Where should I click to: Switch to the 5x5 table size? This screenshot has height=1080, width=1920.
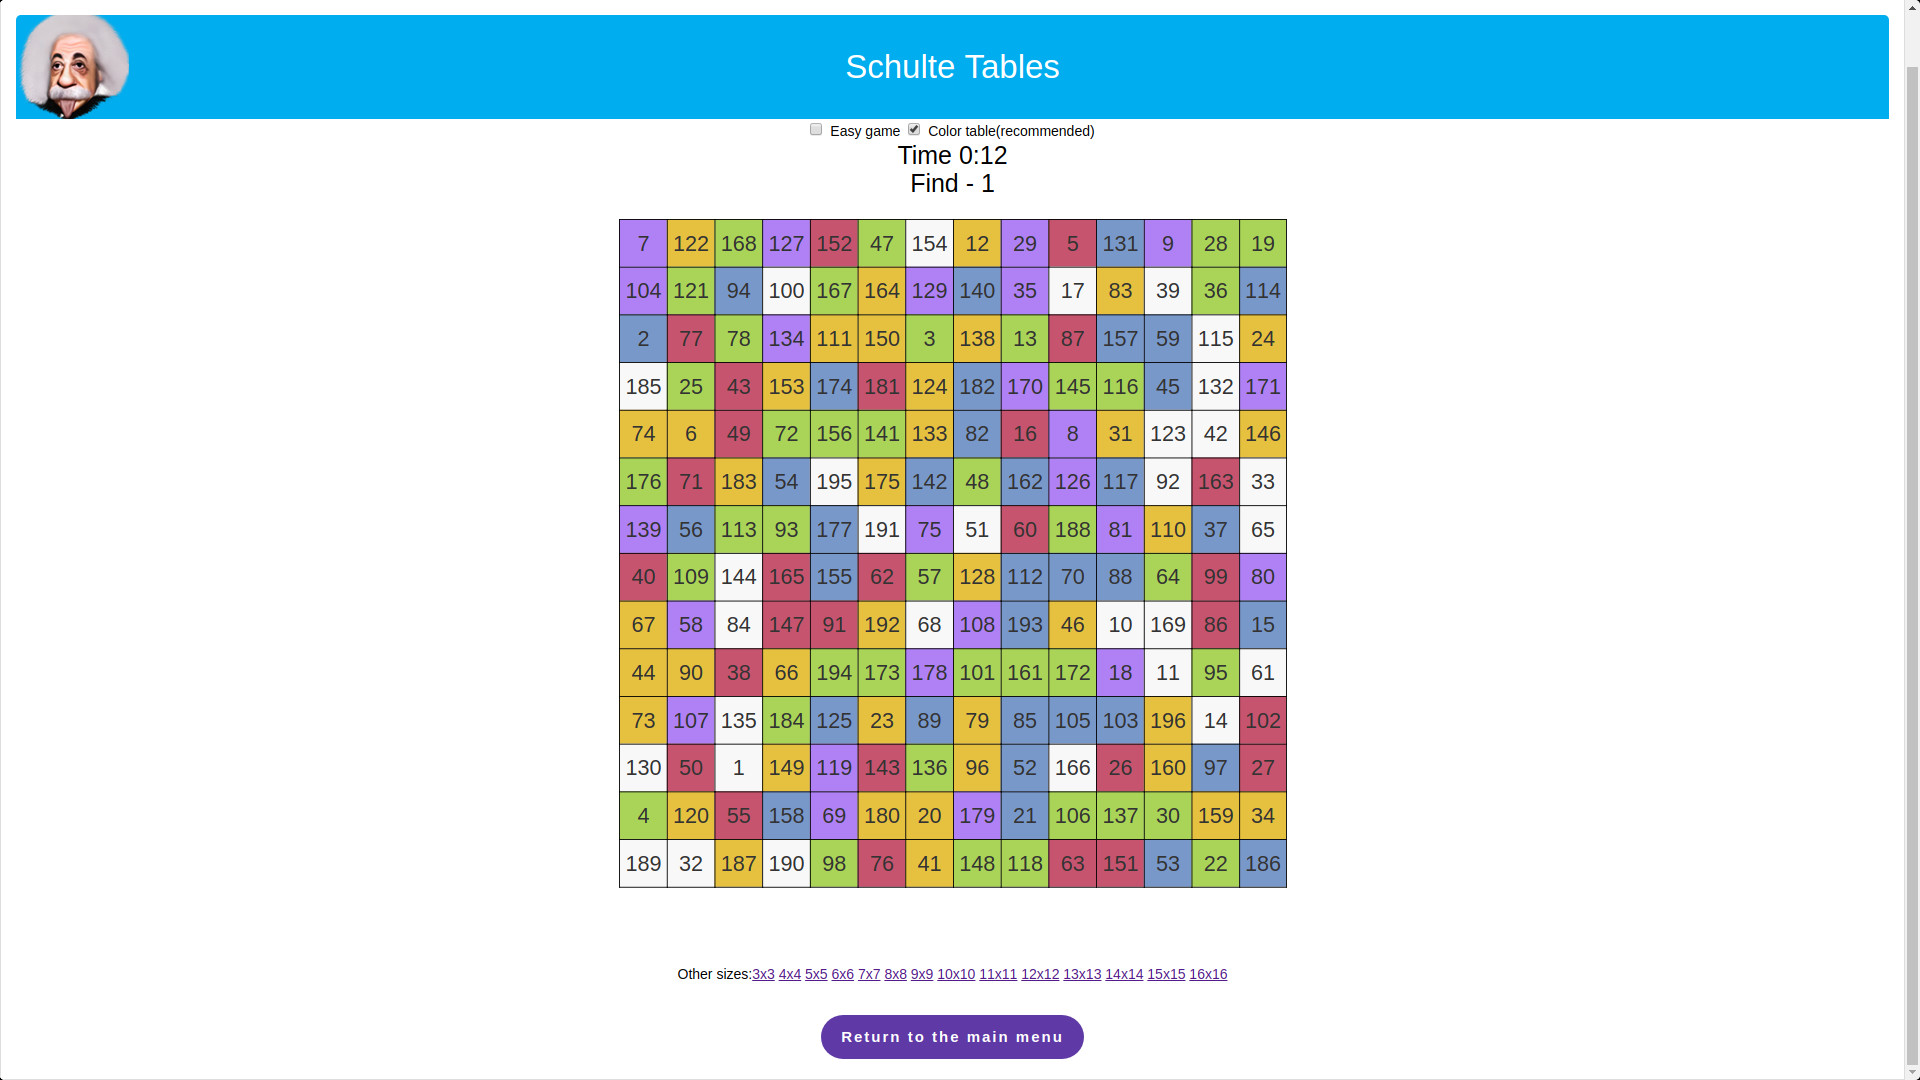click(x=816, y=974)
